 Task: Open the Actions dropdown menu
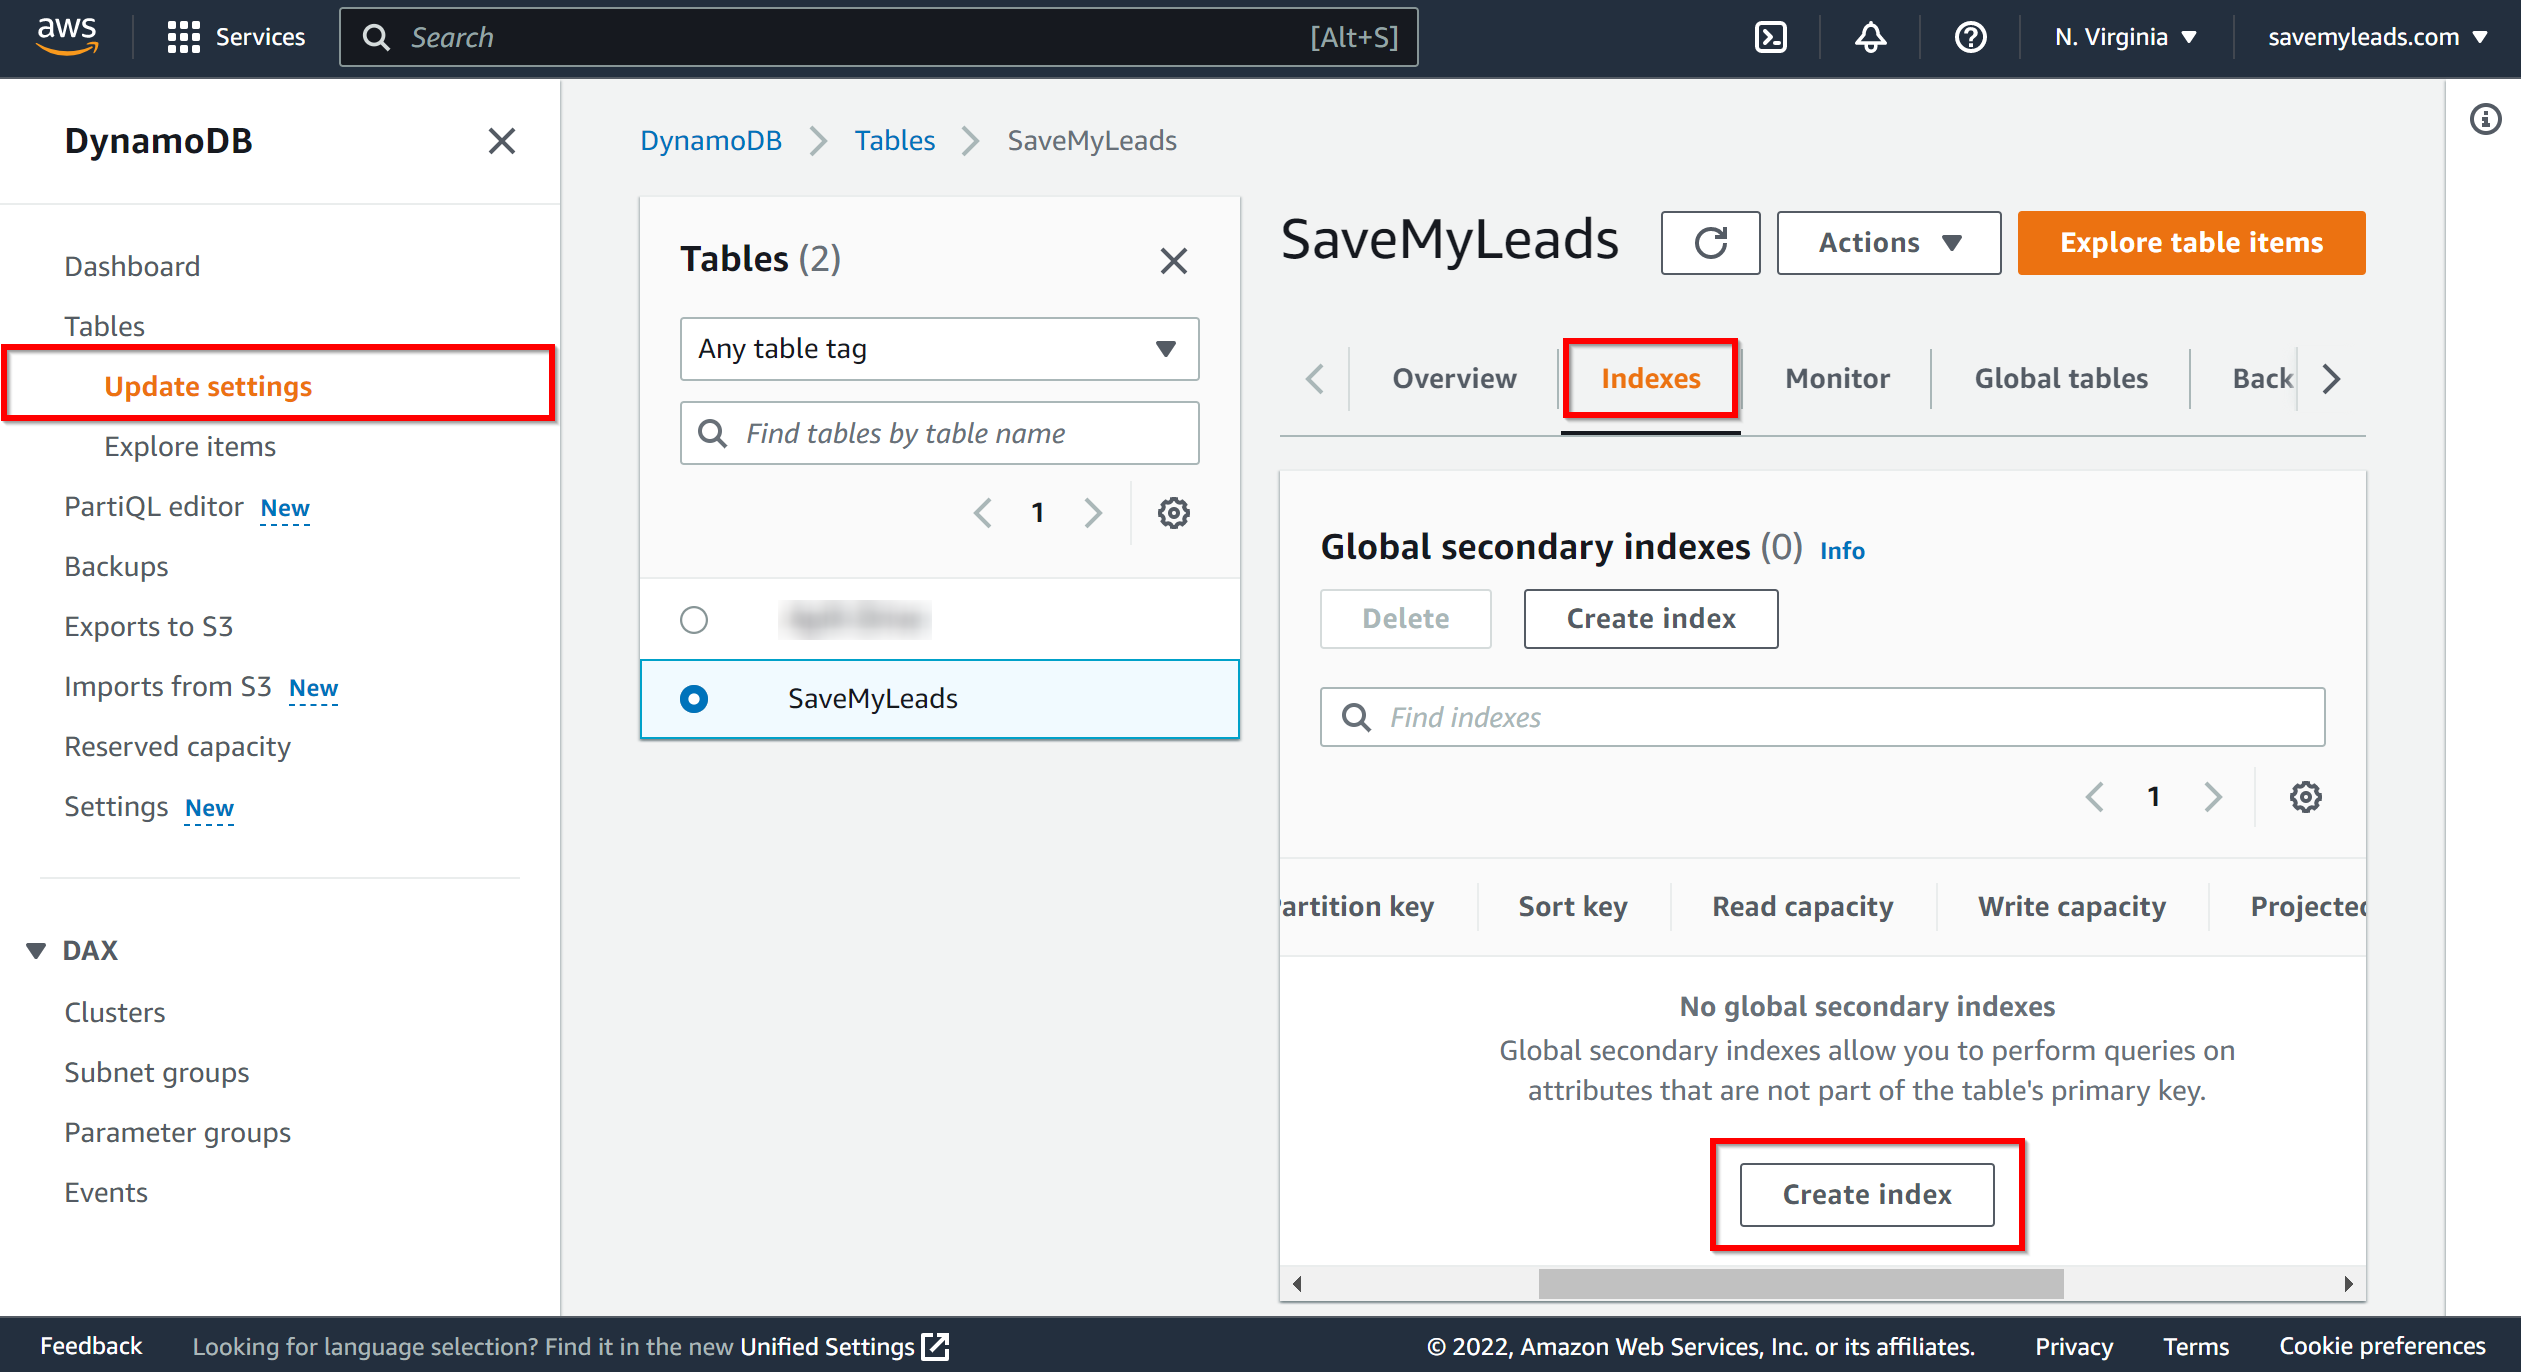(x=1888, y=242)
